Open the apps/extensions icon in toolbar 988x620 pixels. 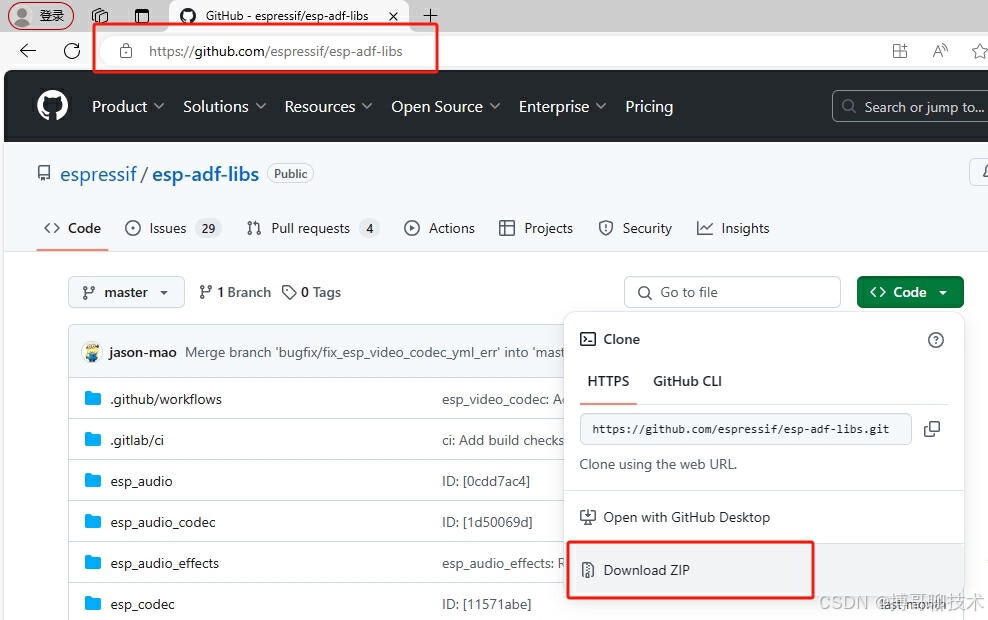point(900,51)
